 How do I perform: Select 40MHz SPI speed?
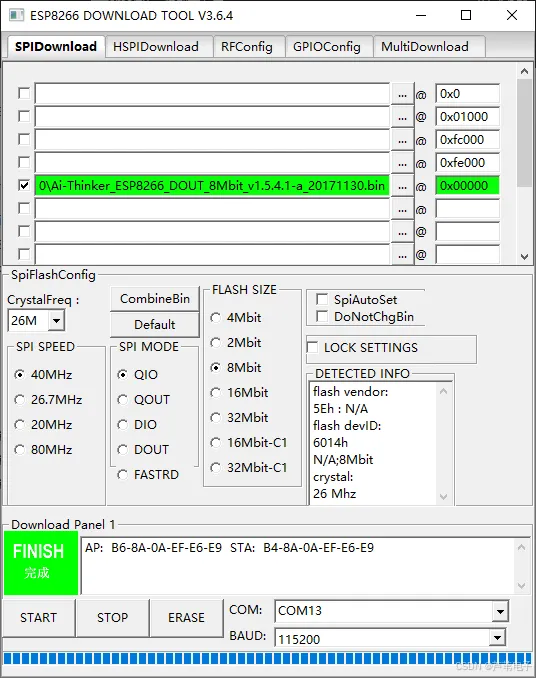click(x=19, y=374)
